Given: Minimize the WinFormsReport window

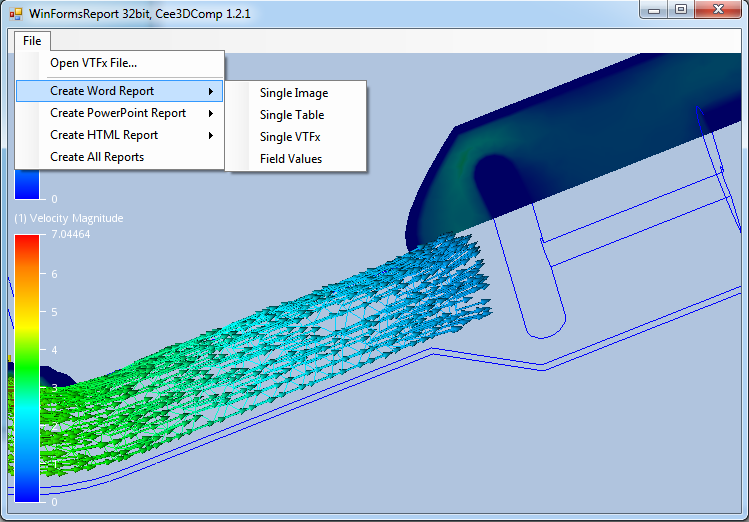Looking at the screenshot, I should [656, 10].
